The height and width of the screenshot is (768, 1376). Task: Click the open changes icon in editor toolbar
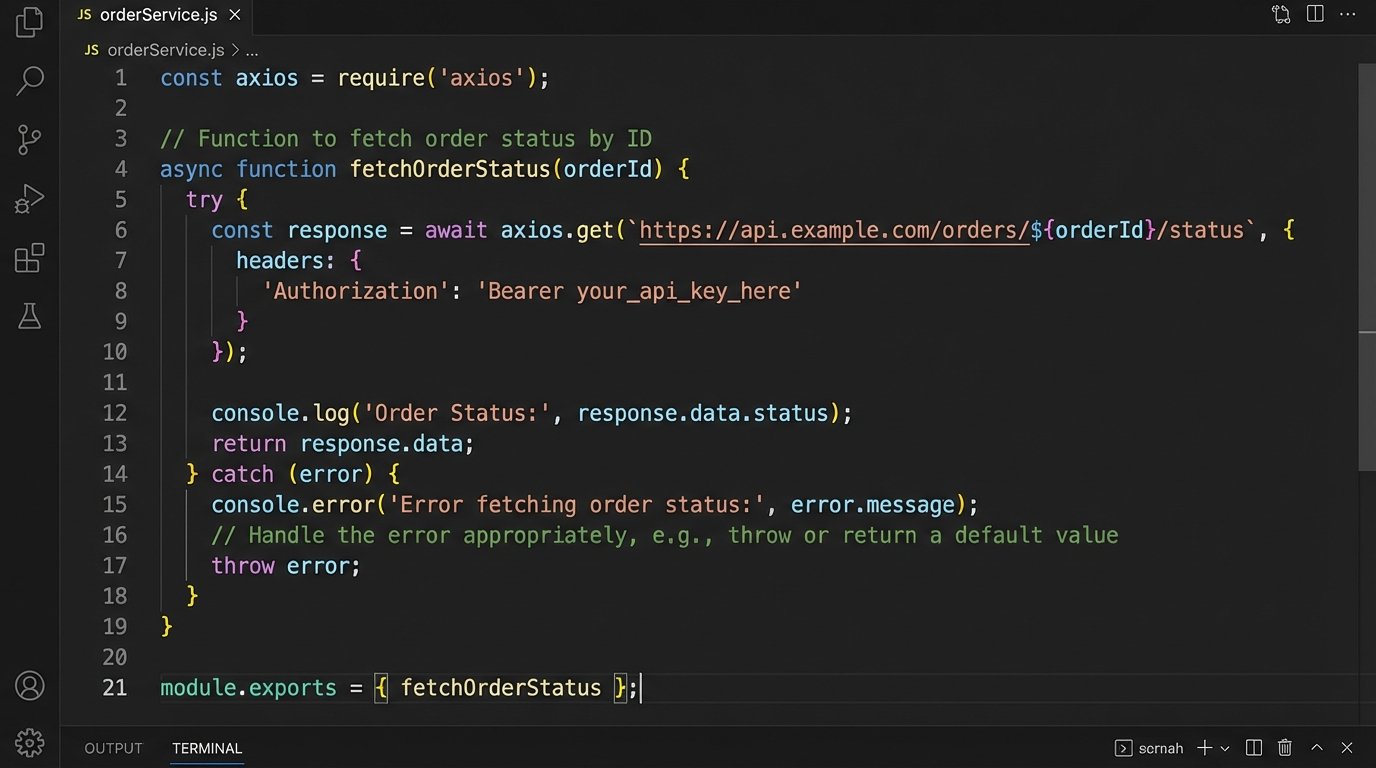pos(1281,14)
